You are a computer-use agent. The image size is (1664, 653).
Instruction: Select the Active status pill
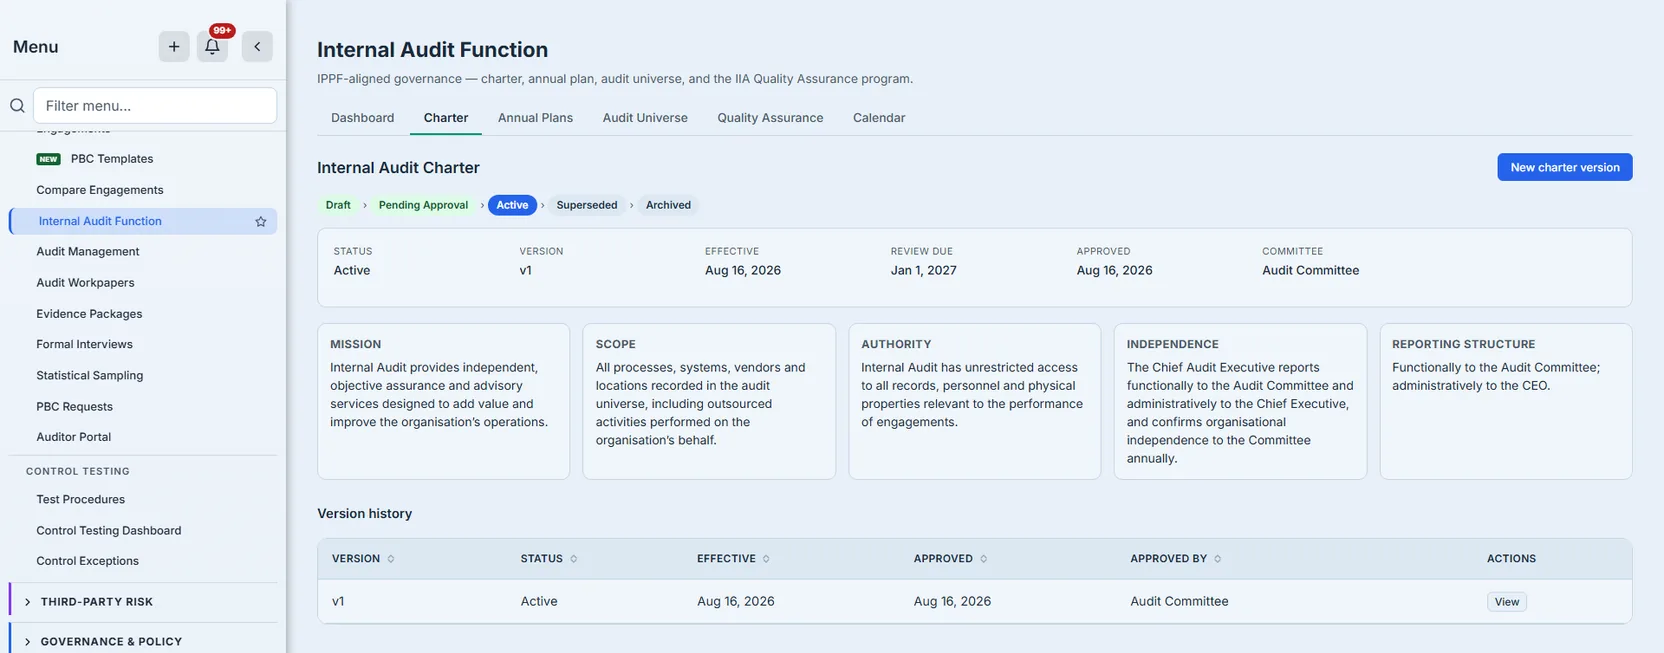tap(512, 205)
